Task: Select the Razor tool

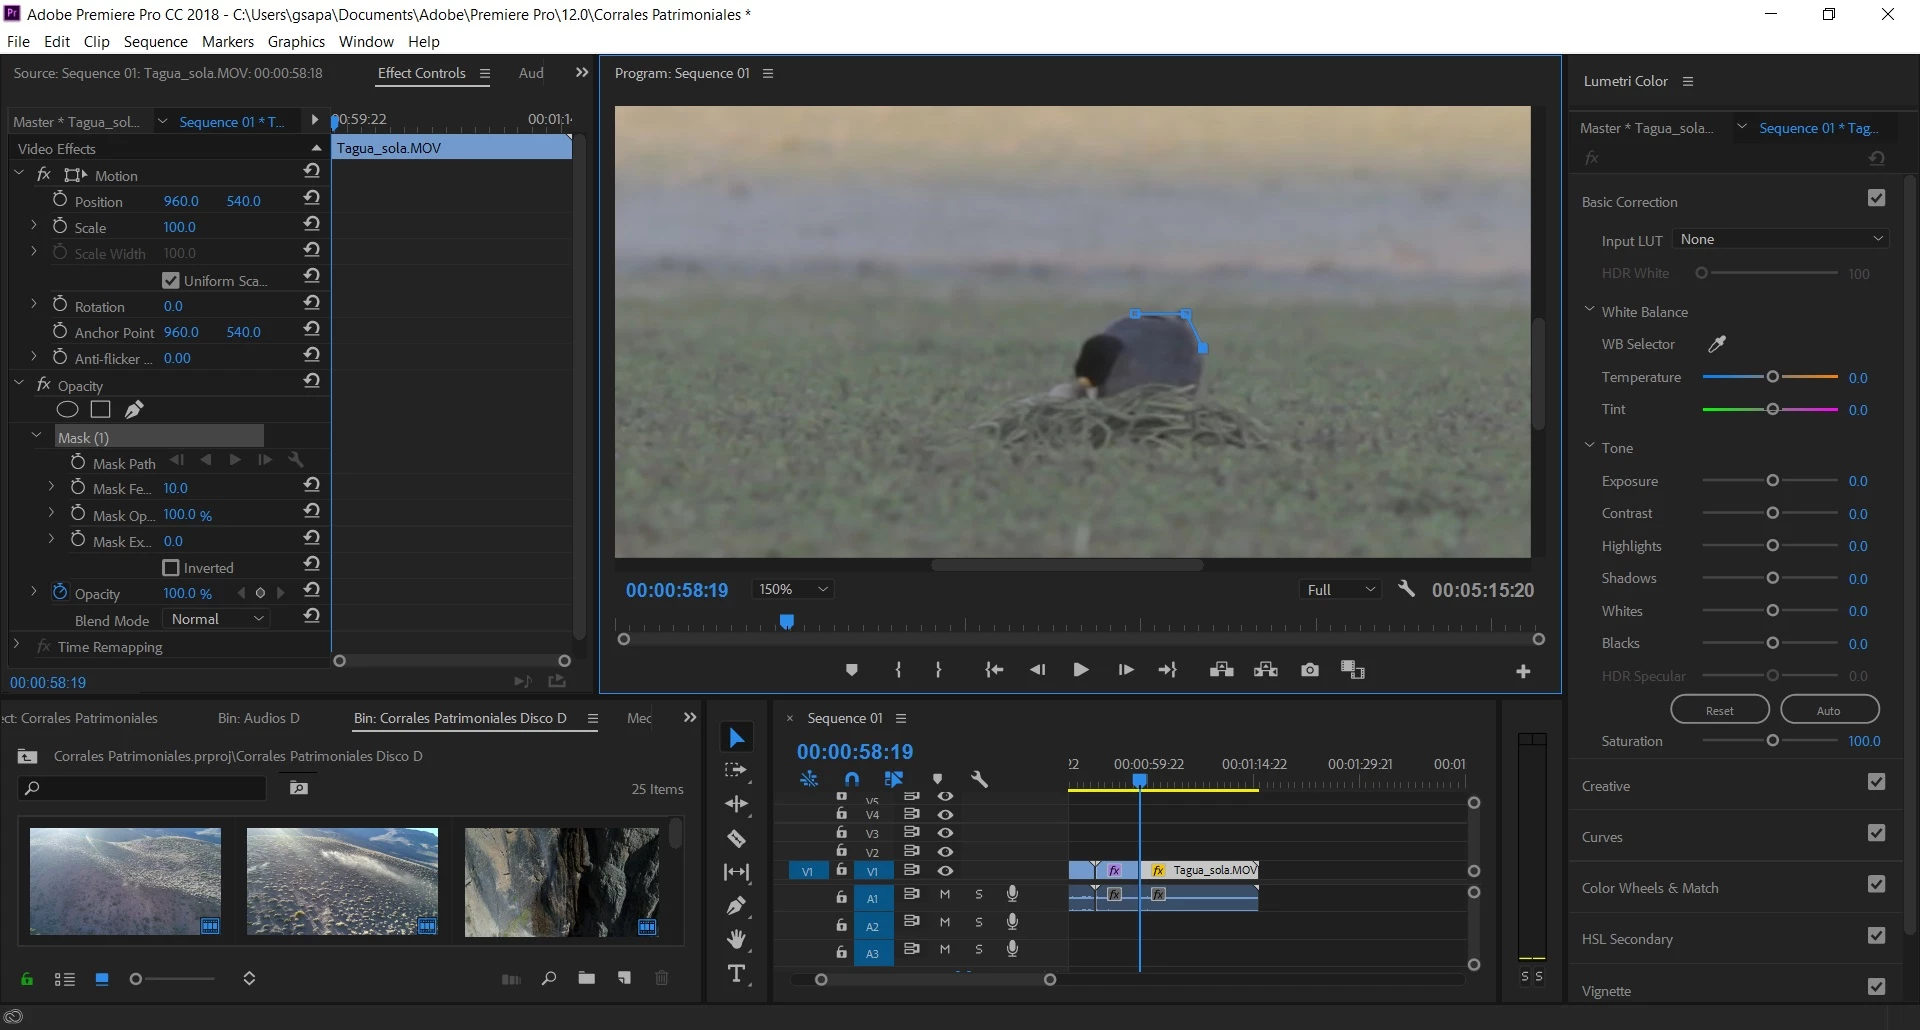Action: 736,839
